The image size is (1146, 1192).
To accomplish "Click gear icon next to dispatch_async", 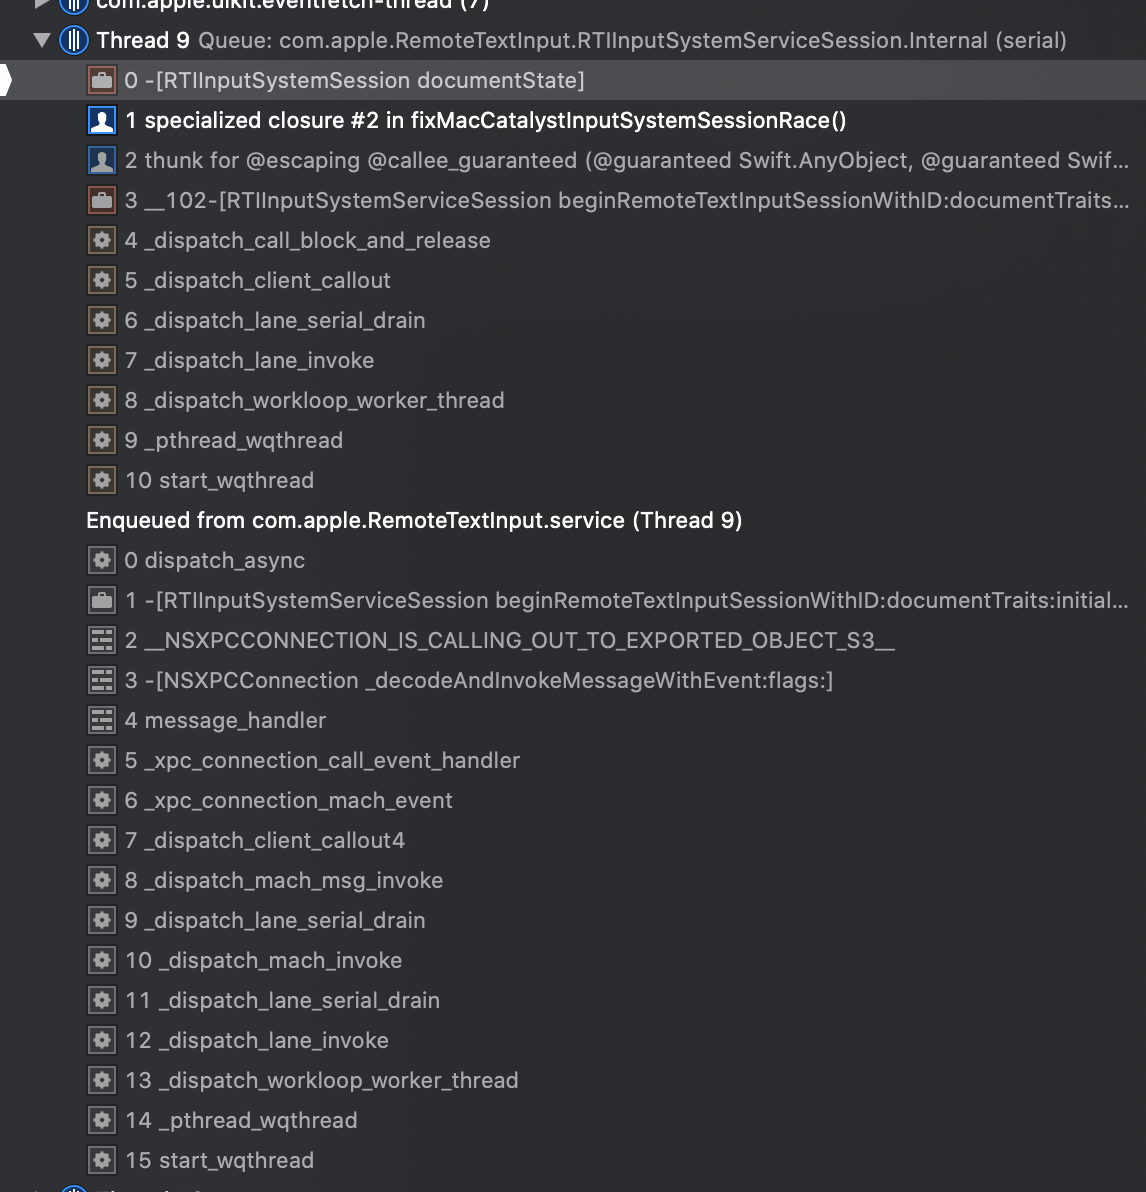I will (x=102, y=560).
